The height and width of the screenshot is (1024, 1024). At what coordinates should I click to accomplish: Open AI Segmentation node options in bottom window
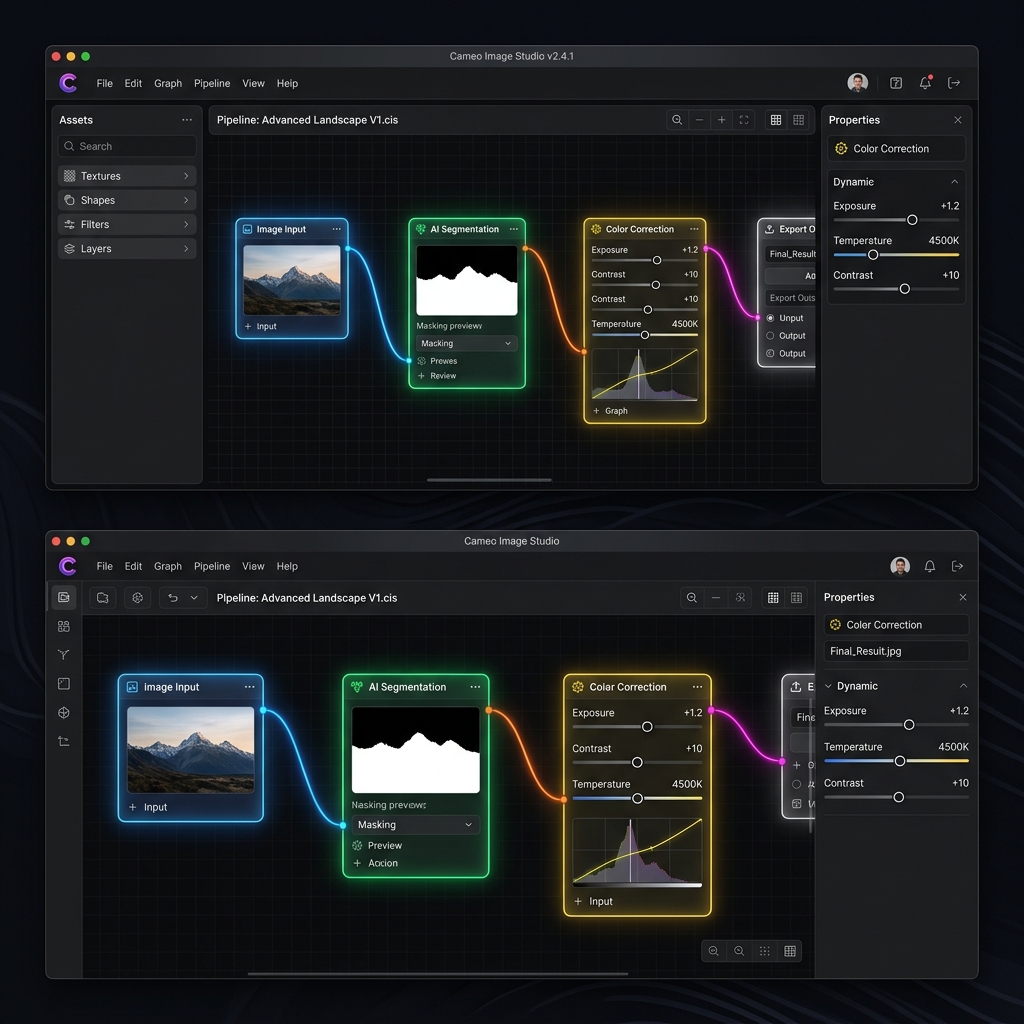(x=475, y=687)
